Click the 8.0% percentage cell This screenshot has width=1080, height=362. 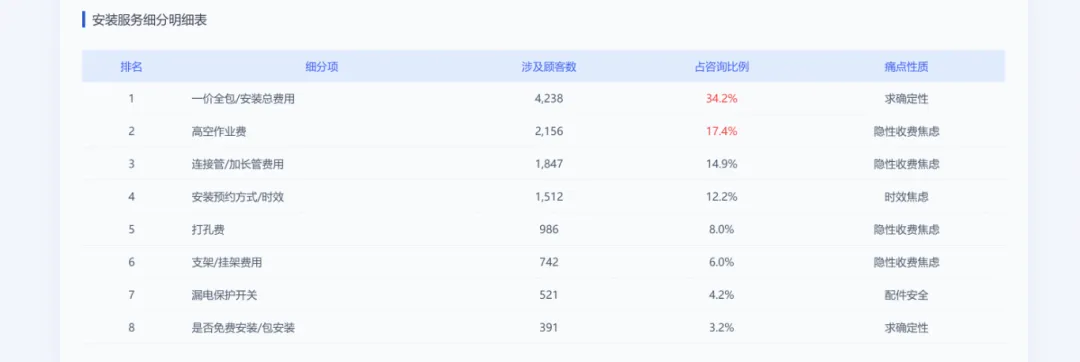(x=722, y=229)
